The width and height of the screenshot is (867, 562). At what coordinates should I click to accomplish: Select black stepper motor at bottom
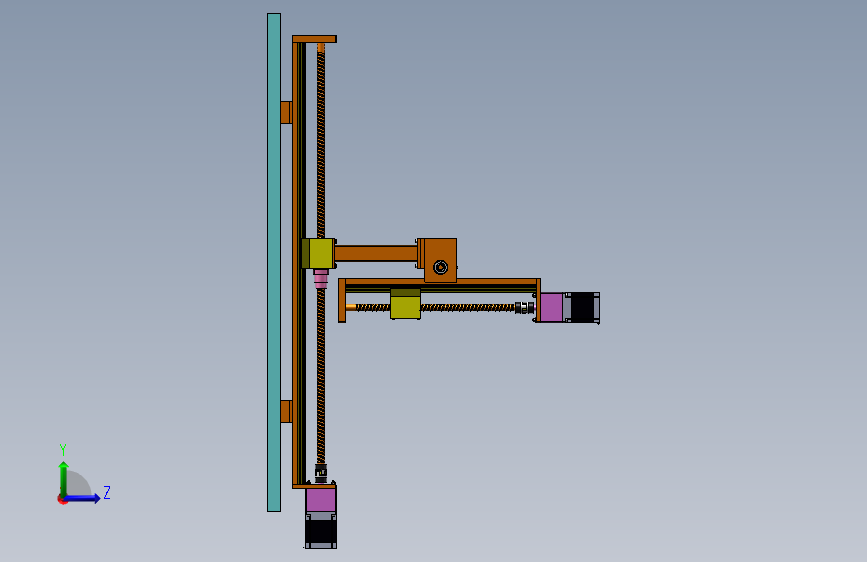point(321,533)
